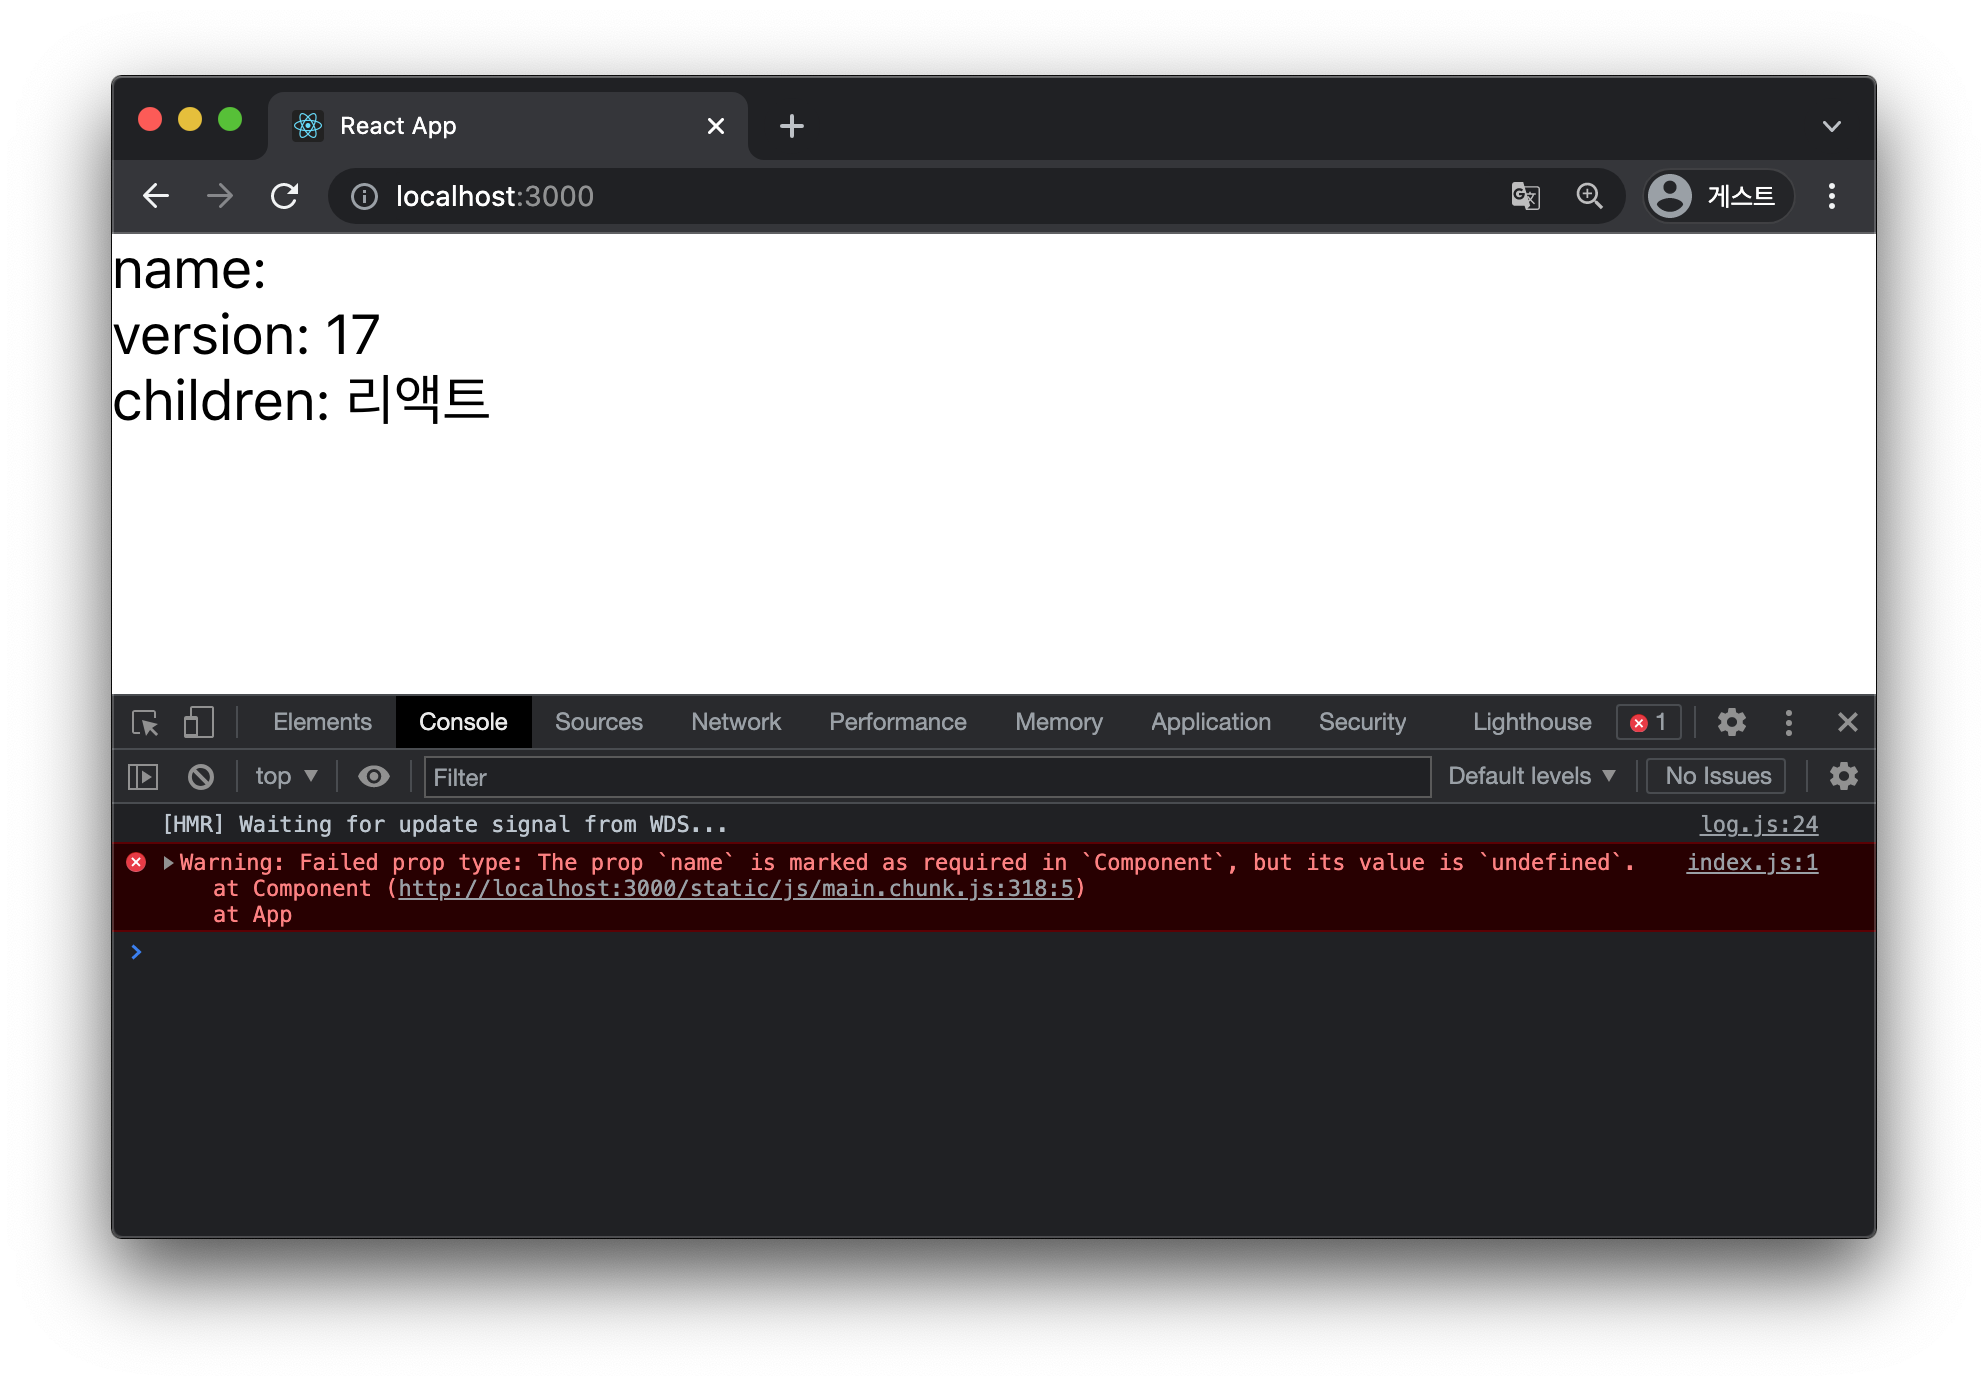The width and height of the screenshot is (1988, 1386).
Task: Click the inspect element picker icon
Action: (x=145, y=722)
